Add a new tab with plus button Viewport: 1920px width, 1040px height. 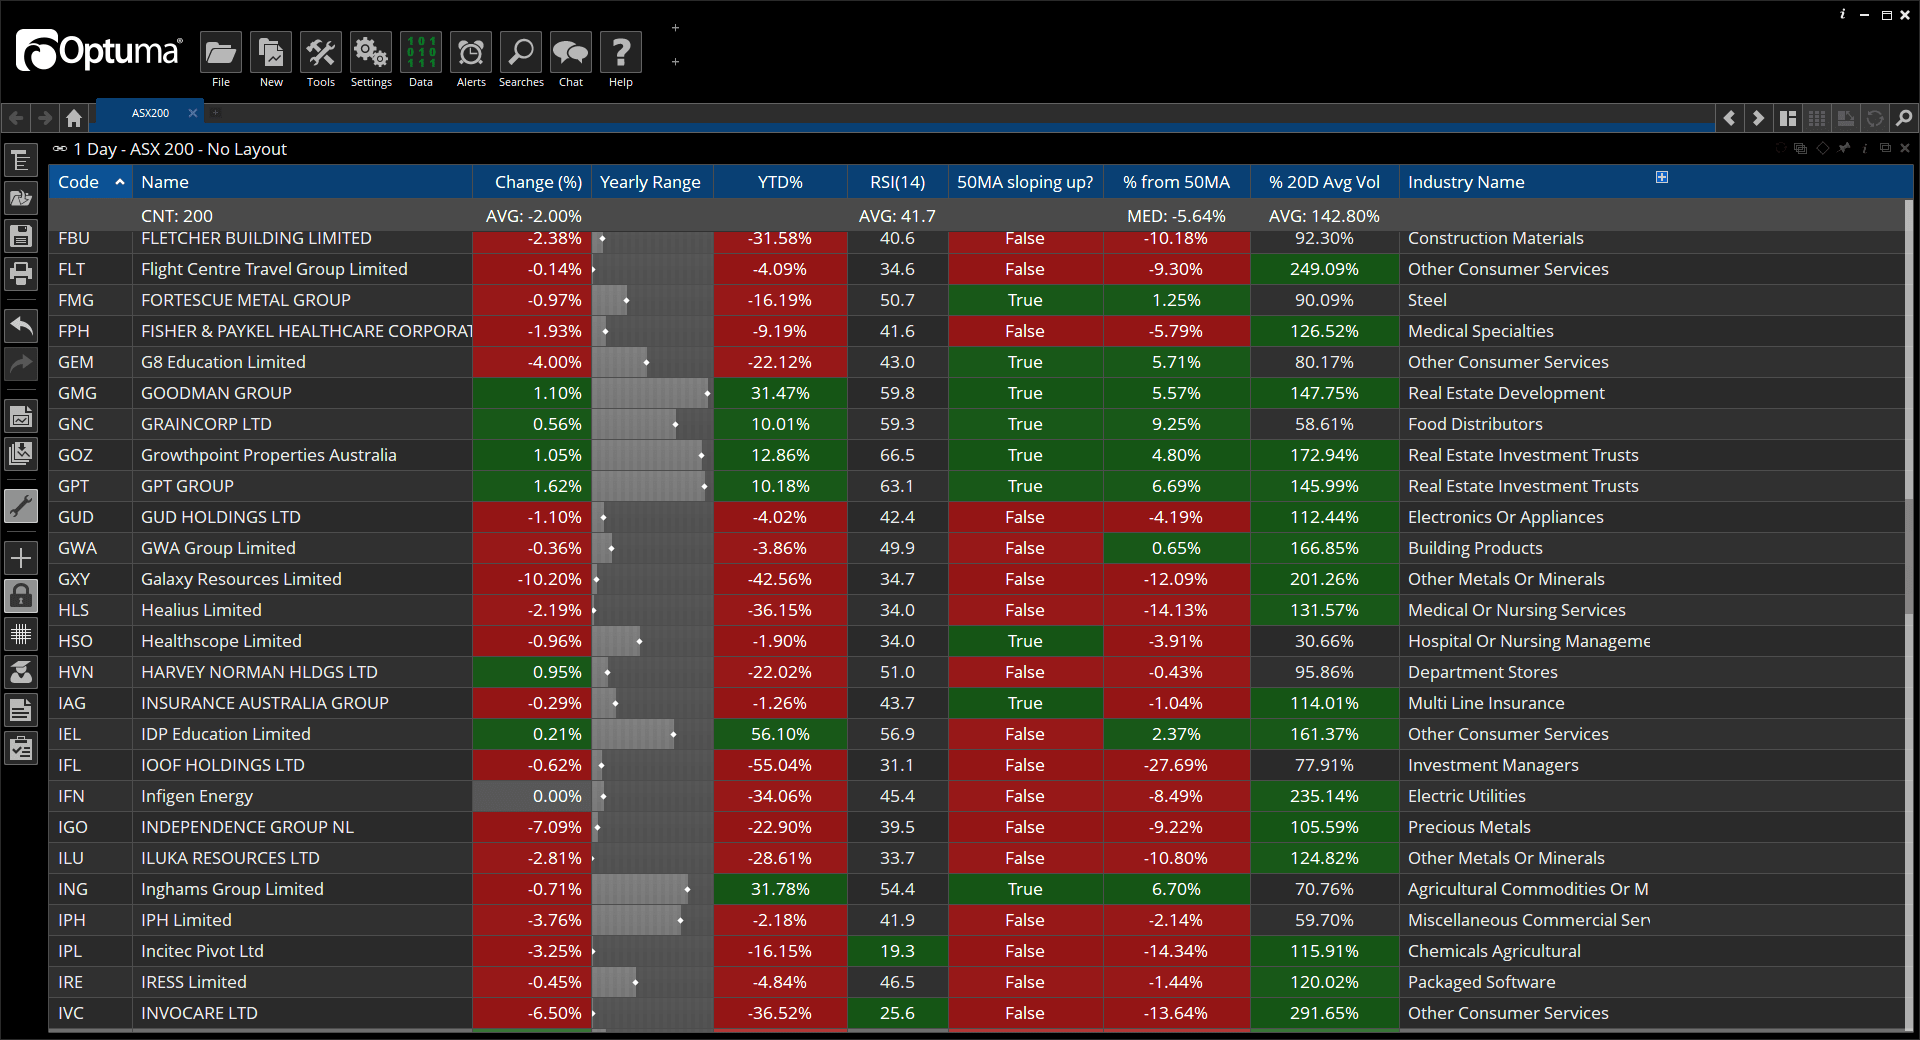[x=215, y=113]
